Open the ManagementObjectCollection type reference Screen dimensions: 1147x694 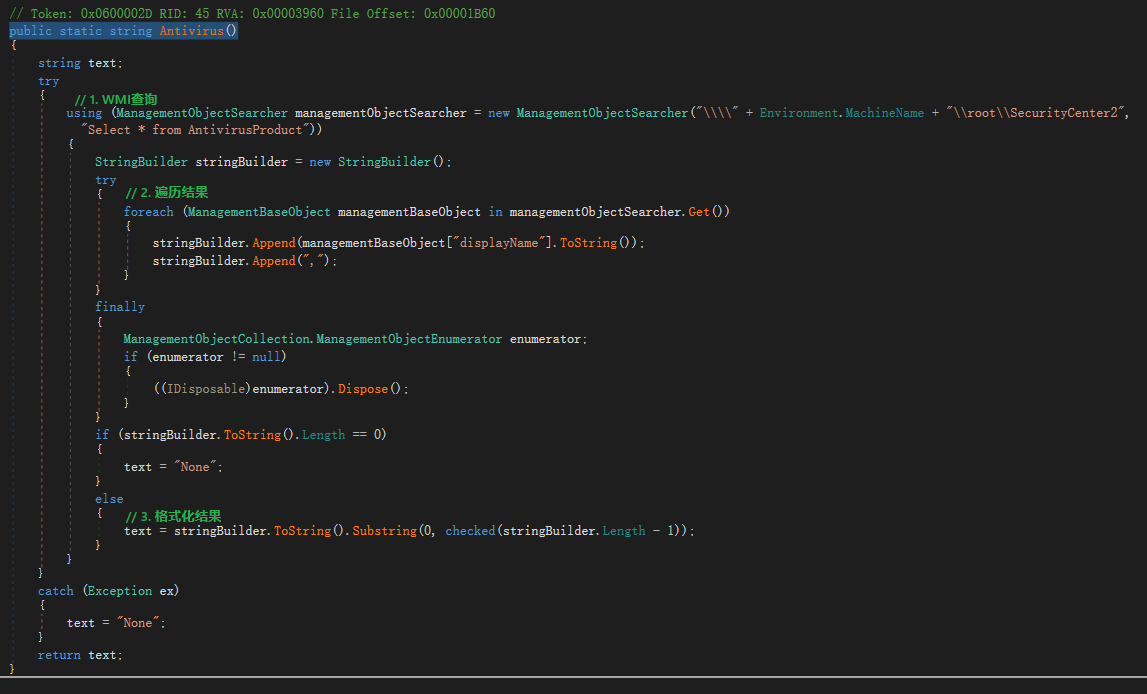(x=217, y=339)
